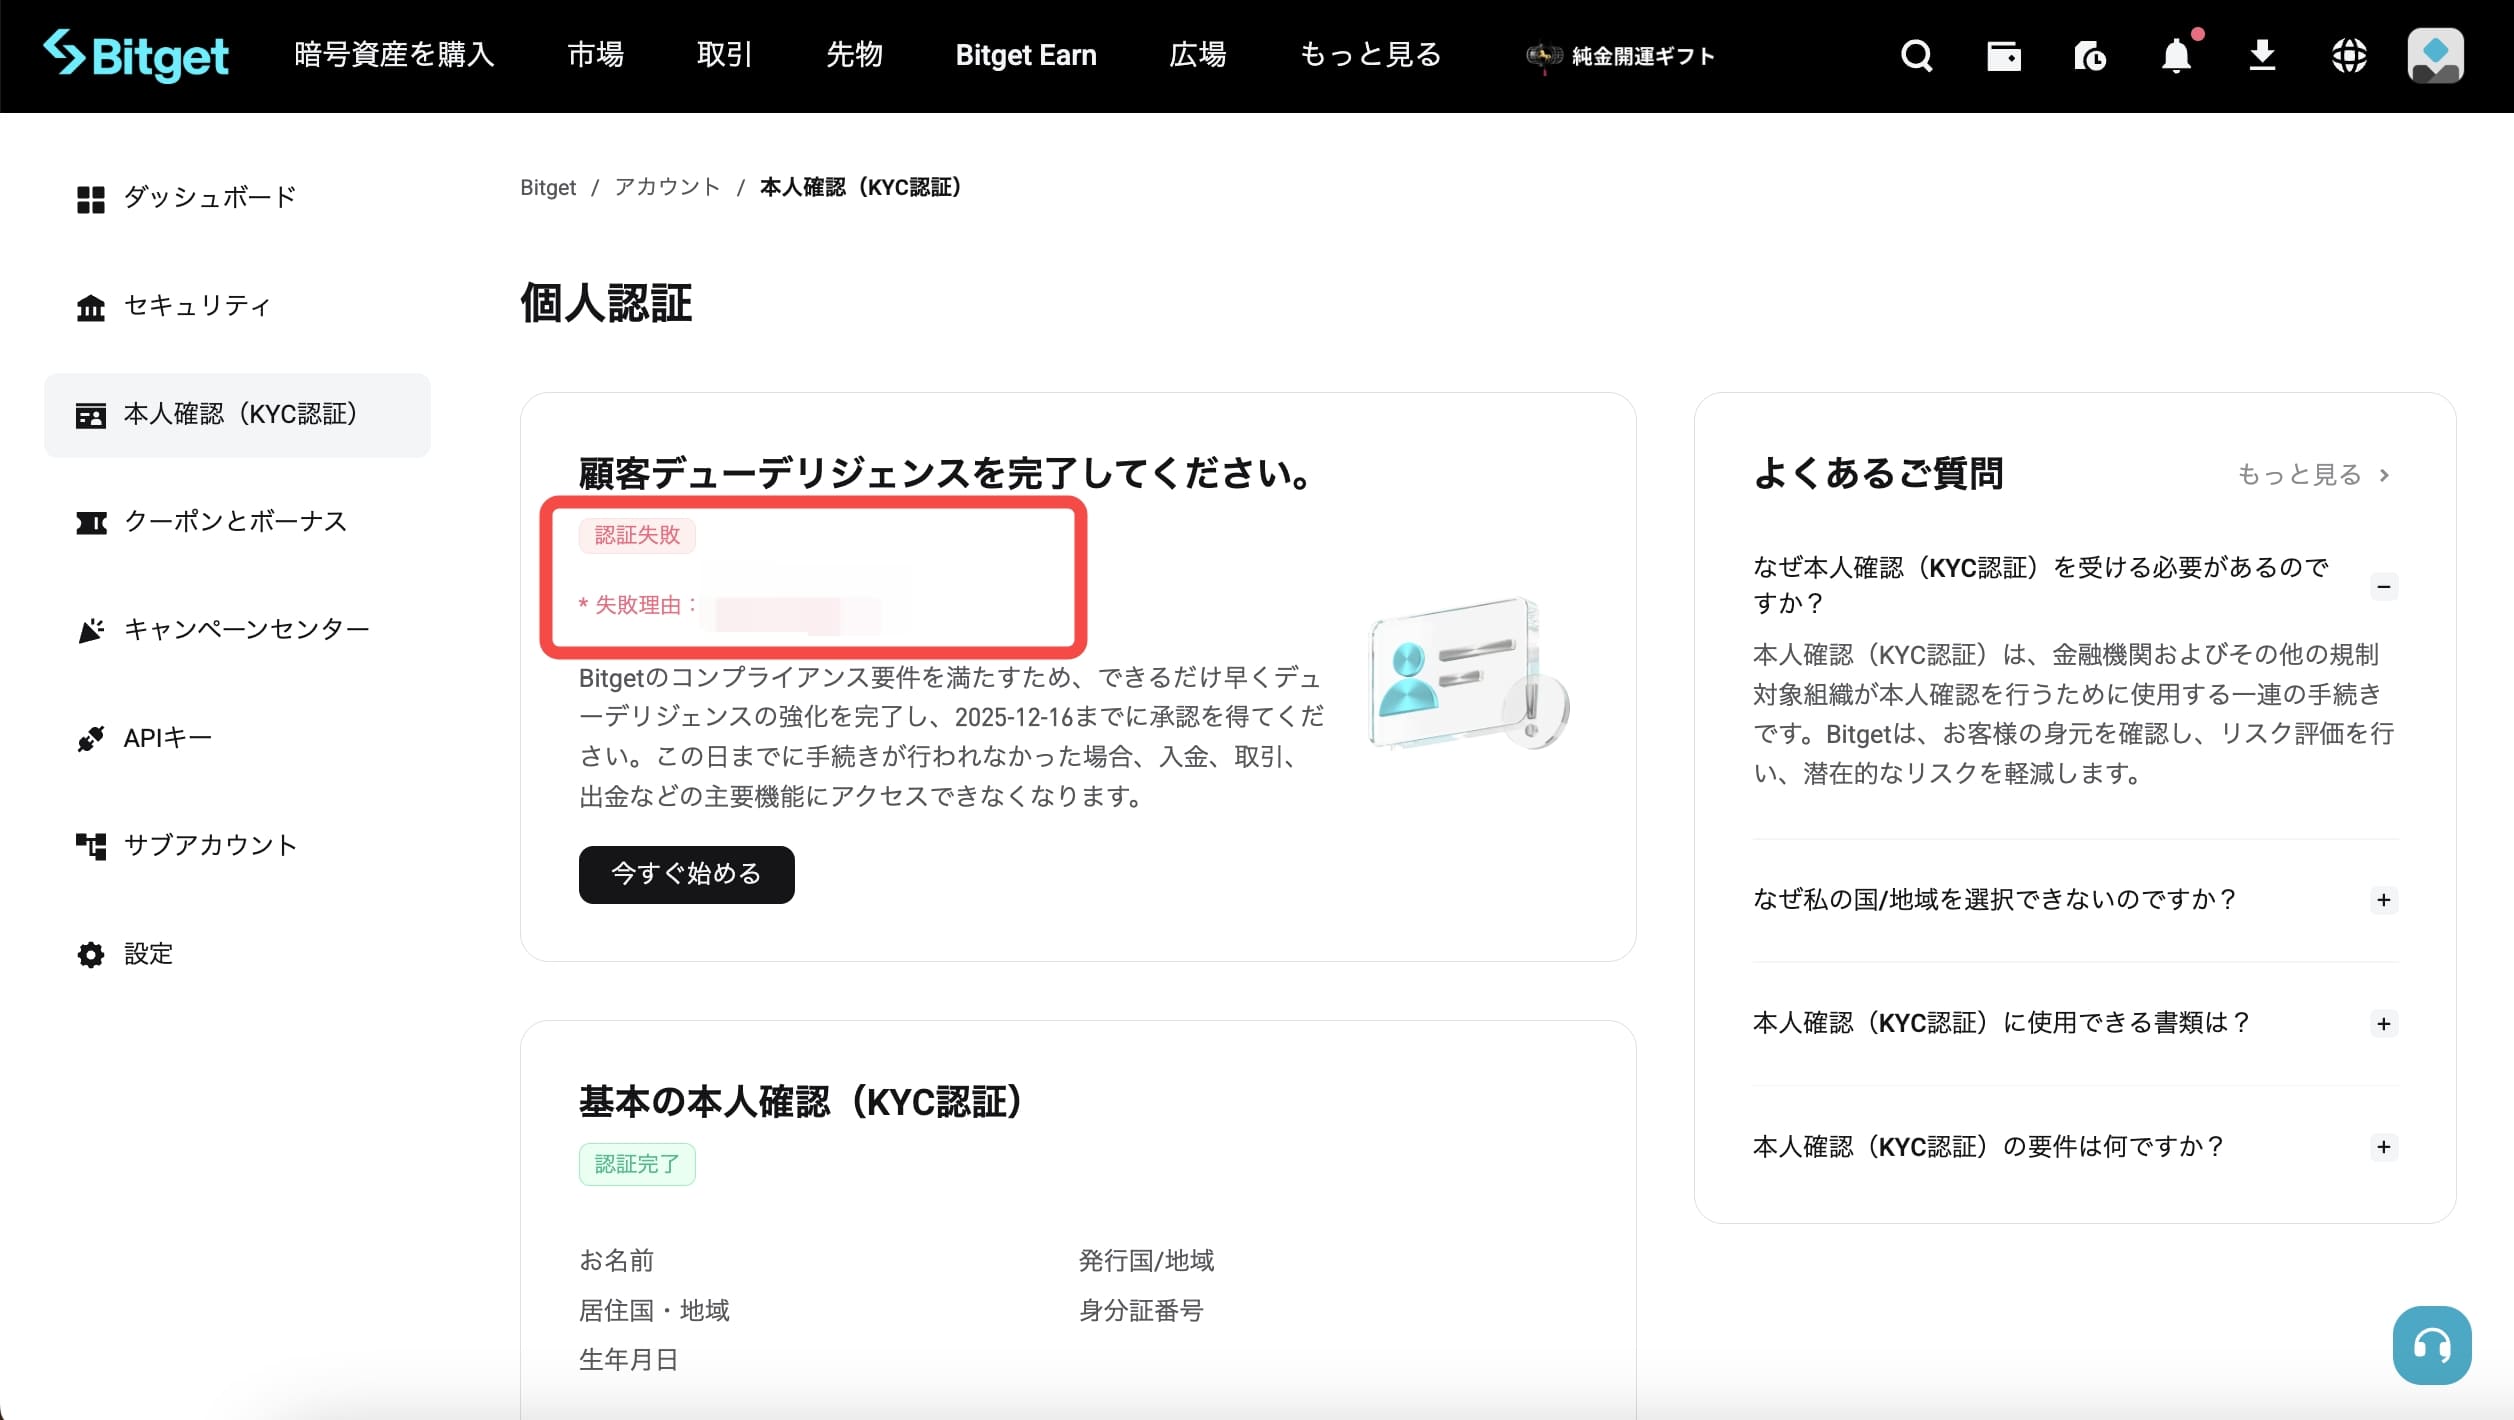Click the Bitget logo

click(136, 55)
